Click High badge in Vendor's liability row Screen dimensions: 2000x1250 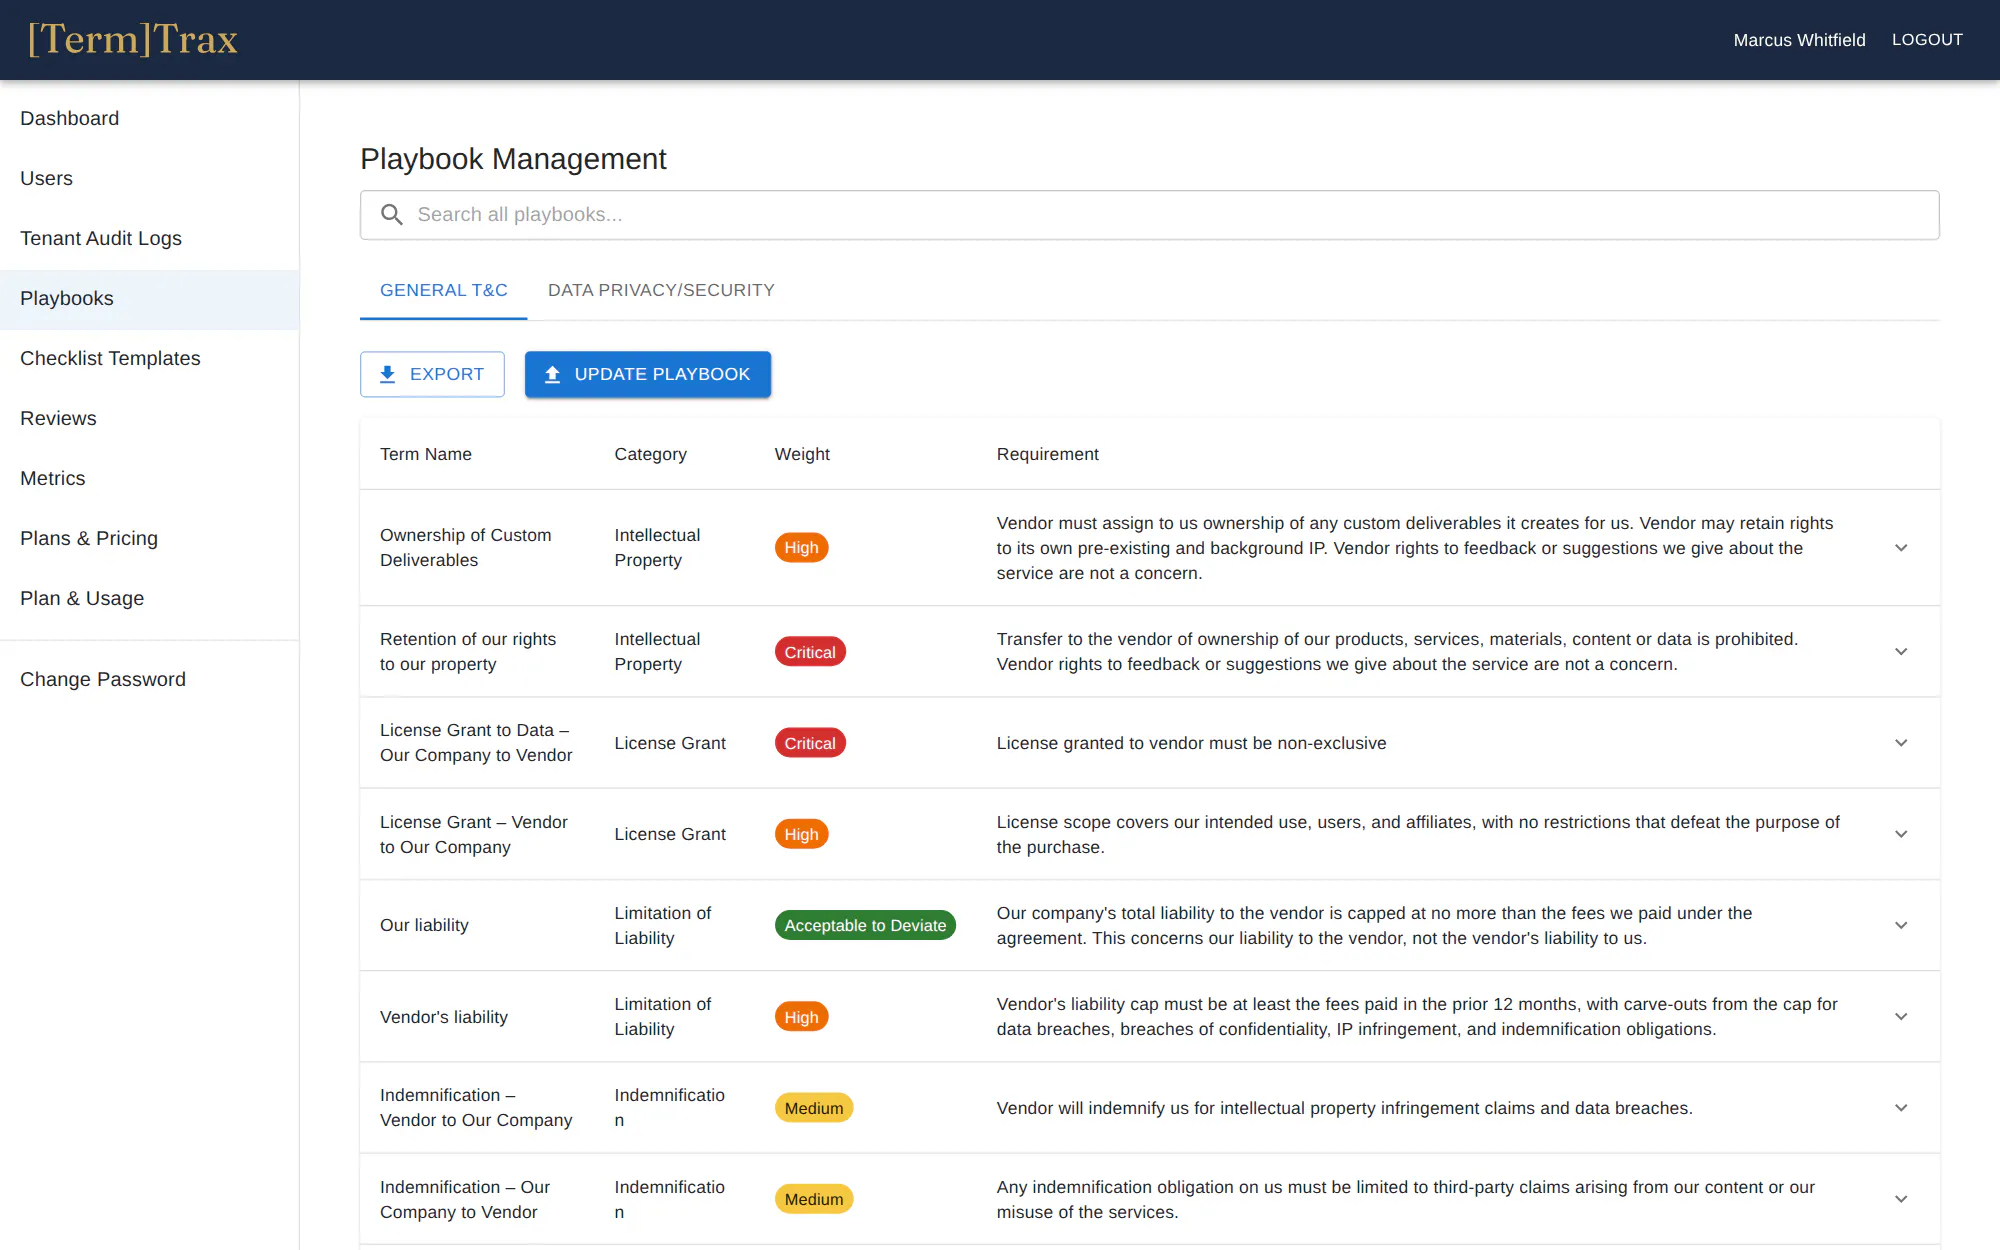tap(801, 1017)
